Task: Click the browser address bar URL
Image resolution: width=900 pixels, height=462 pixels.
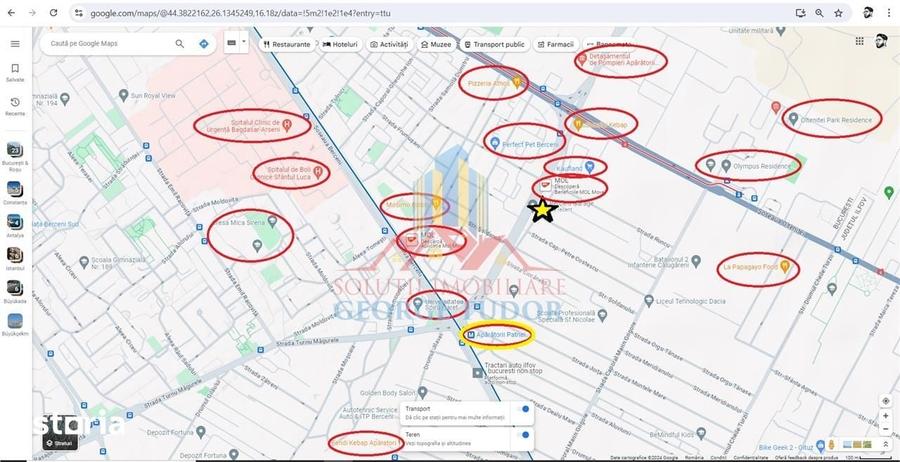Action: tap(241, 13)
